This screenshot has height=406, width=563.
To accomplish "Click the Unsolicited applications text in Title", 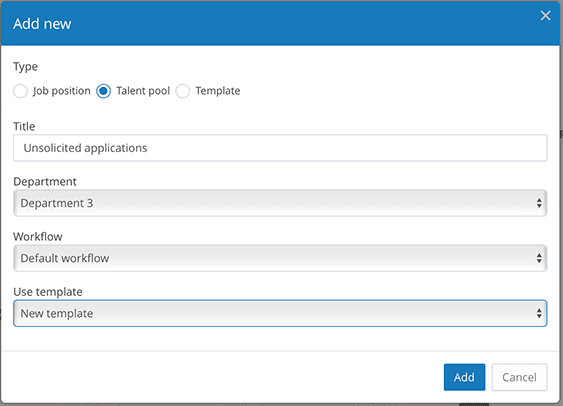I will [85, 148].
